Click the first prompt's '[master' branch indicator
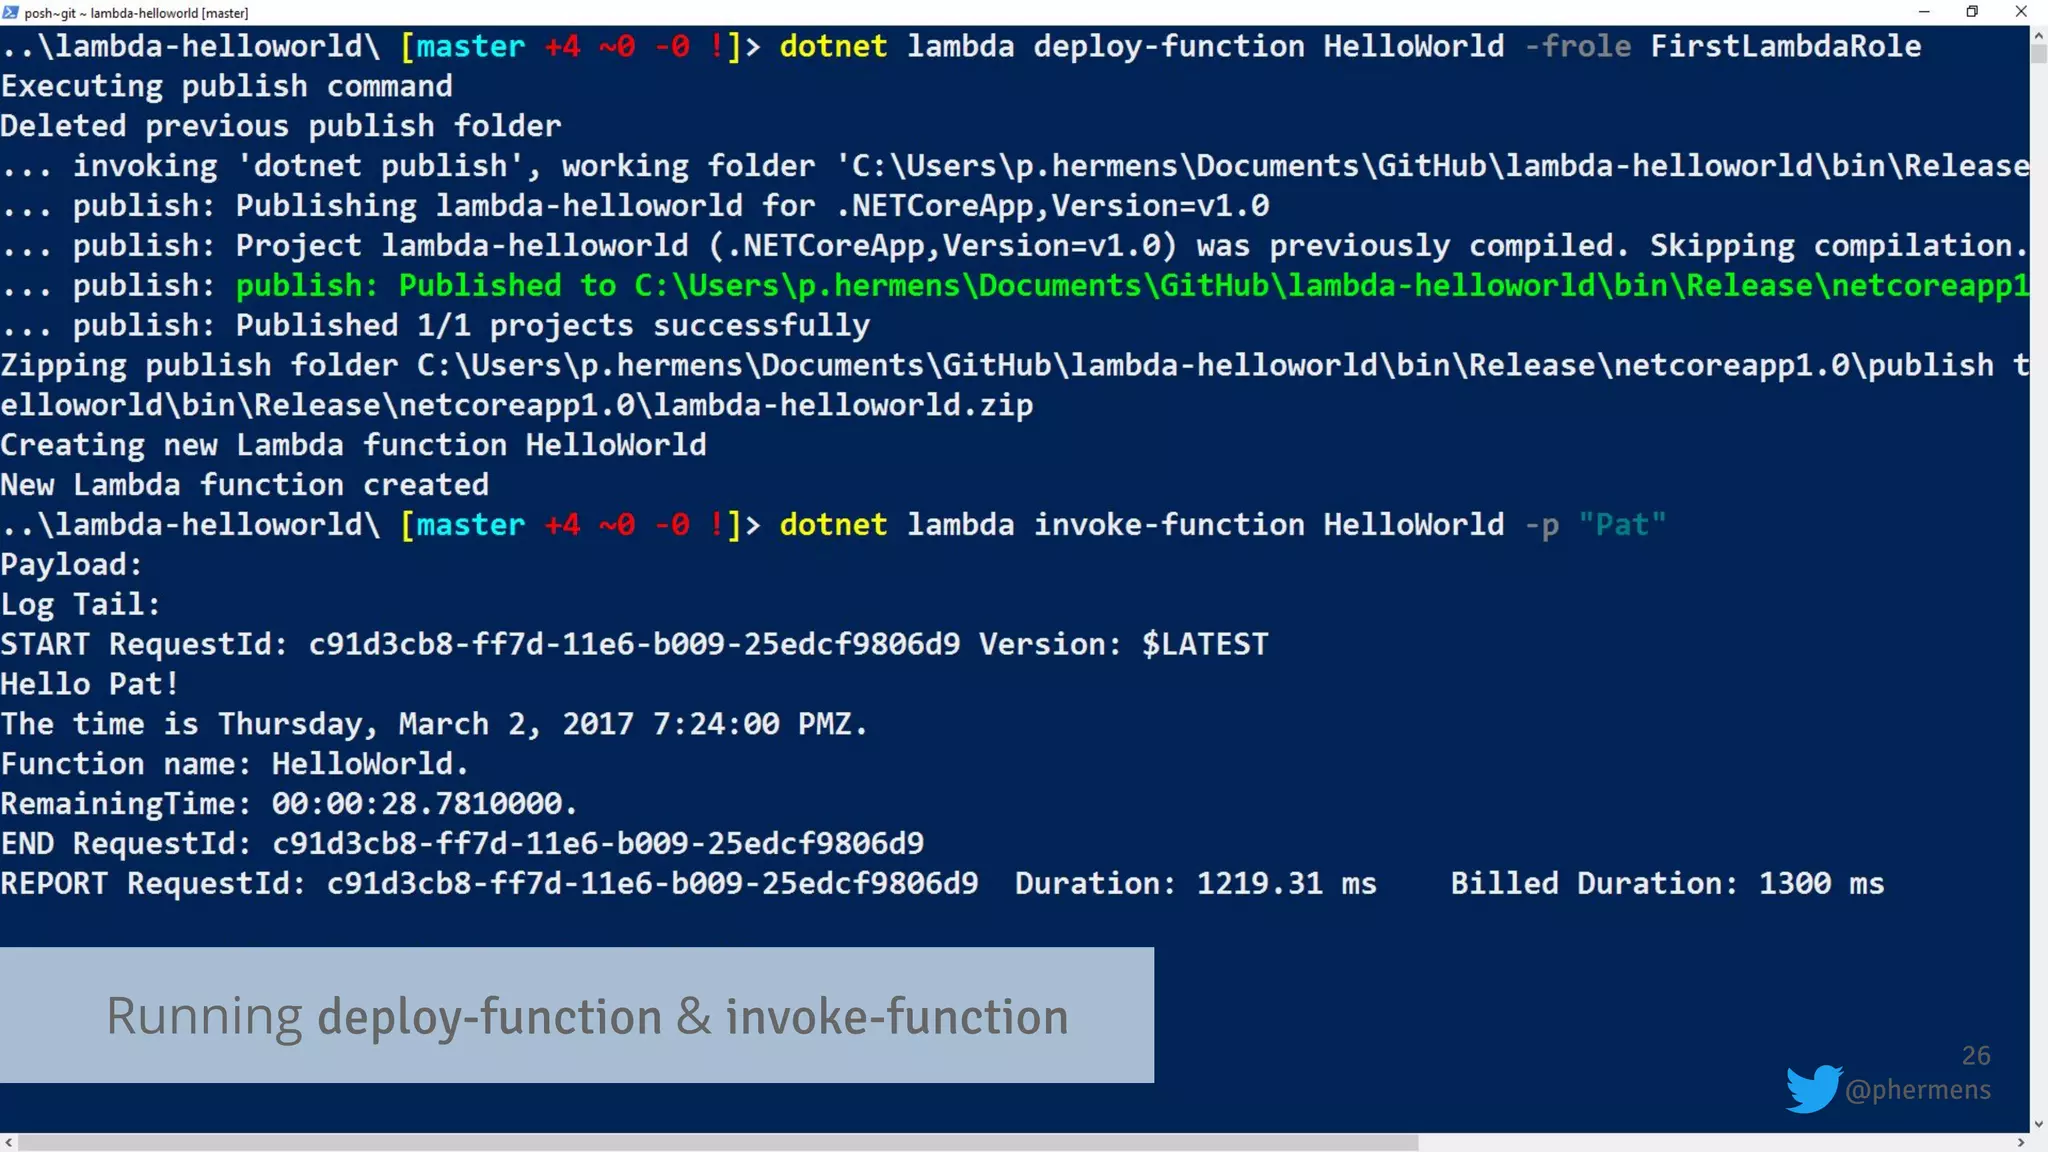Viewport: 2048px width, 1152px height. click(x=462, y=46)
